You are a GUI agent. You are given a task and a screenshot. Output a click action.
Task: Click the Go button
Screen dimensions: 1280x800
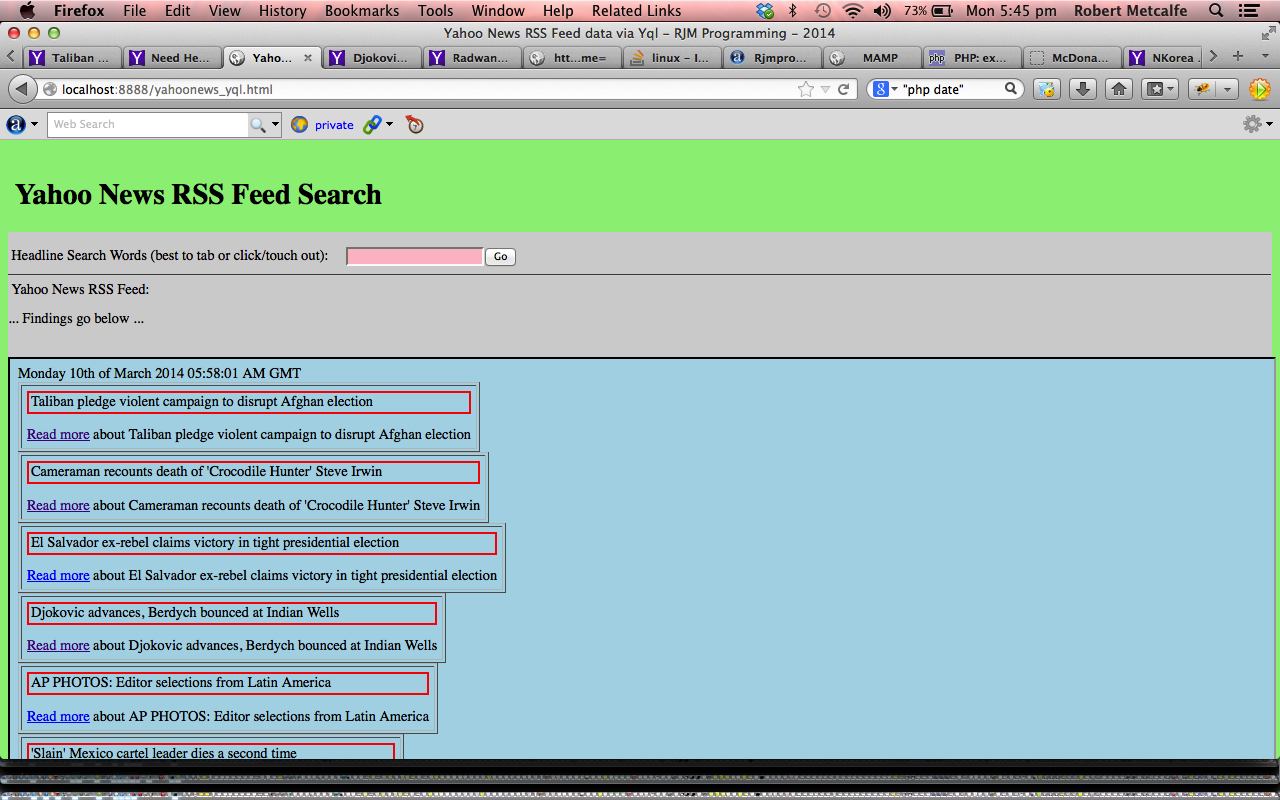point(500,257)
